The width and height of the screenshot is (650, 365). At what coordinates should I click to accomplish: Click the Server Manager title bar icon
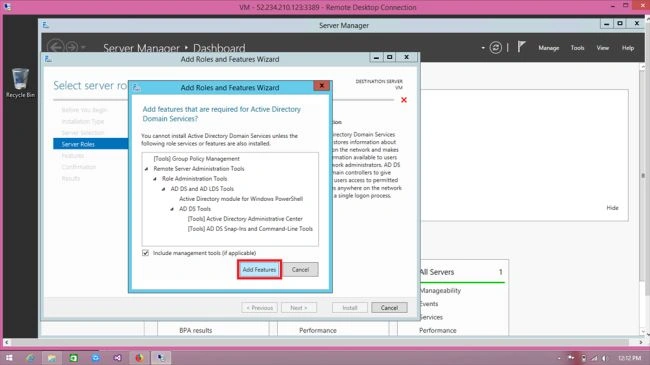tap(46, 26)
